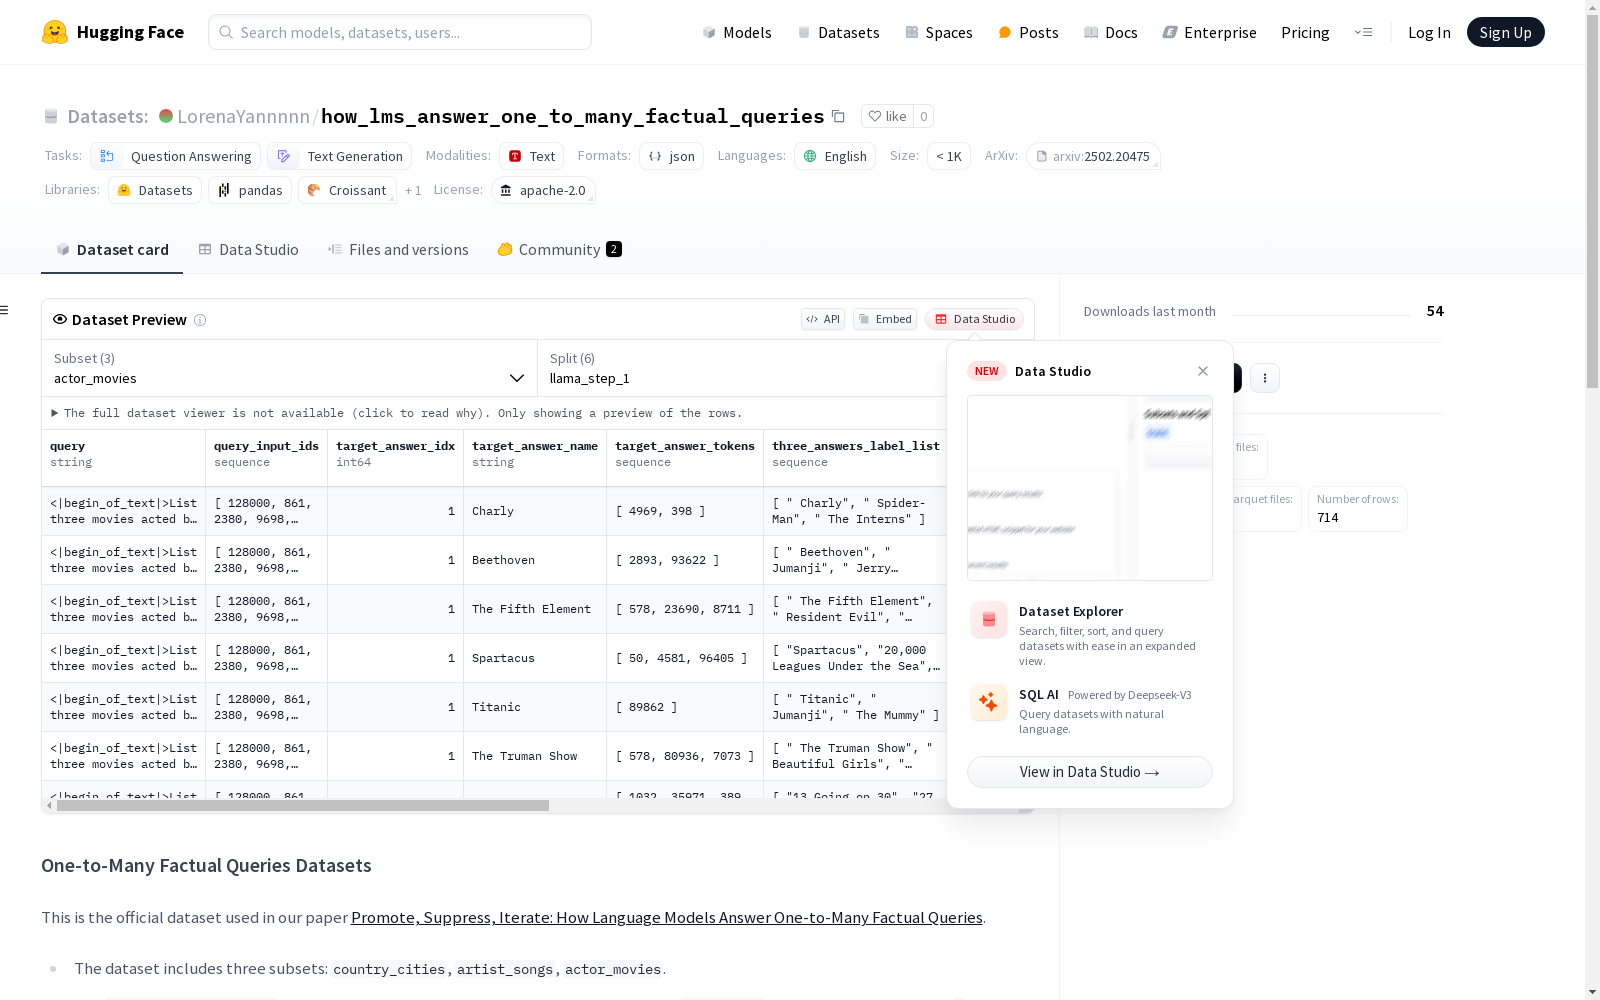
Task: Click the Text Generation task tag
Action: point(340,156)
